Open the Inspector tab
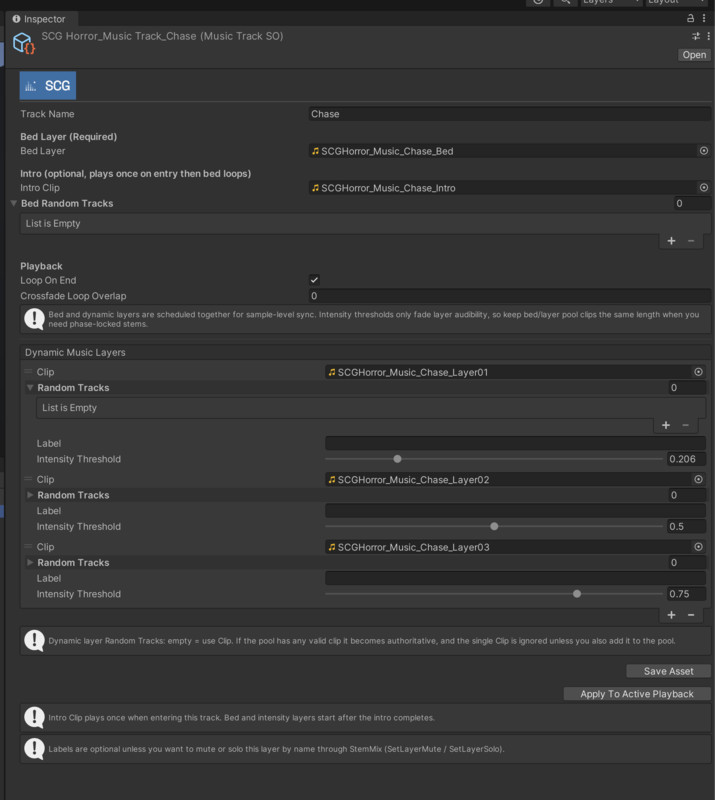 [39, 19]
